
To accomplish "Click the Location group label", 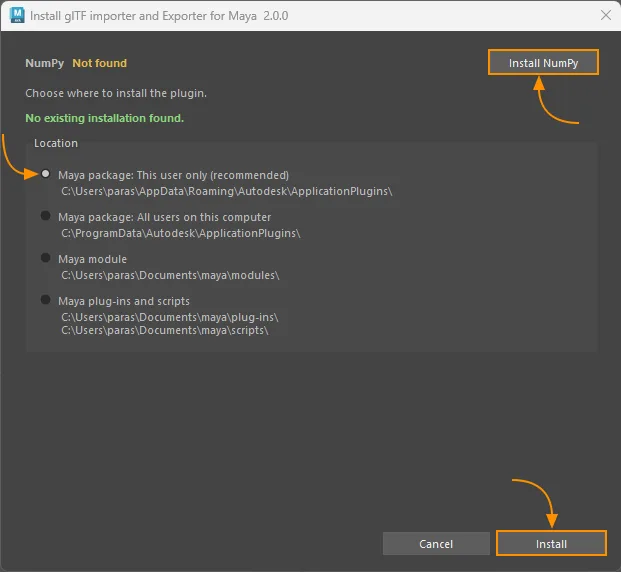I will 56,143.
